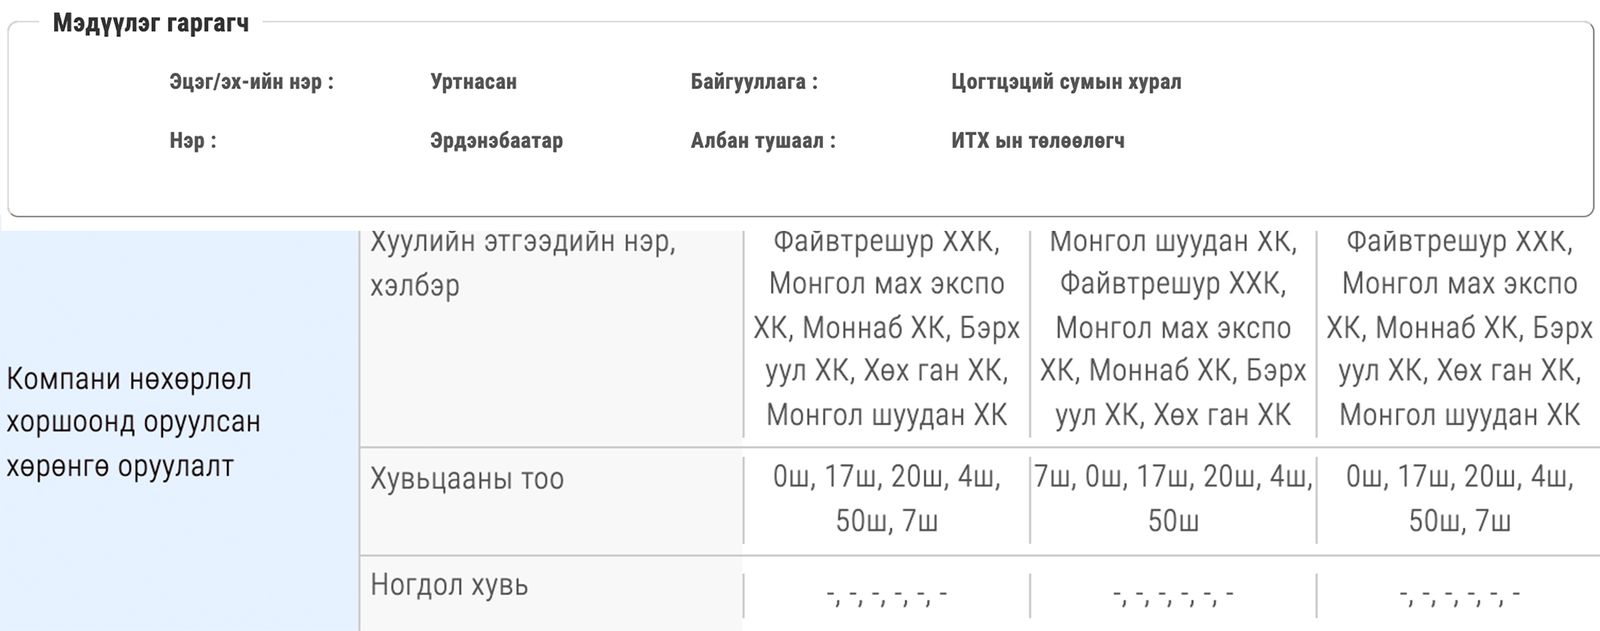Click the "Мэдүүлэг гаргагч" section heading
This screenshot has width=1600, height=631.
(151, 23)
